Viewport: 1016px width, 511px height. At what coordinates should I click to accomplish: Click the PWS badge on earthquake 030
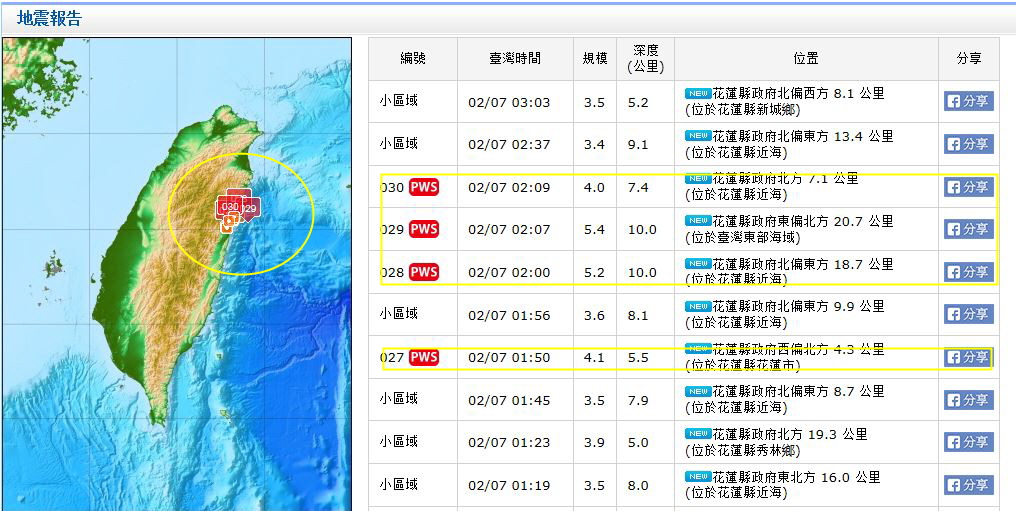pyautogui.click(x=424, y=187)
